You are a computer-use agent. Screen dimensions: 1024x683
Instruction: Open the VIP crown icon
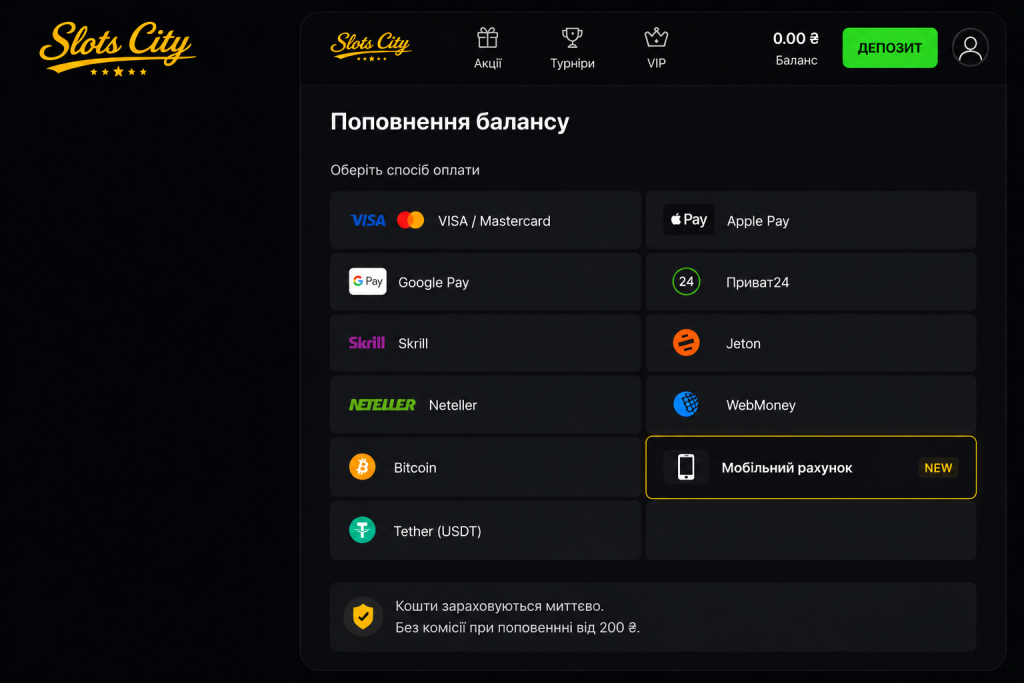(656, 38)
